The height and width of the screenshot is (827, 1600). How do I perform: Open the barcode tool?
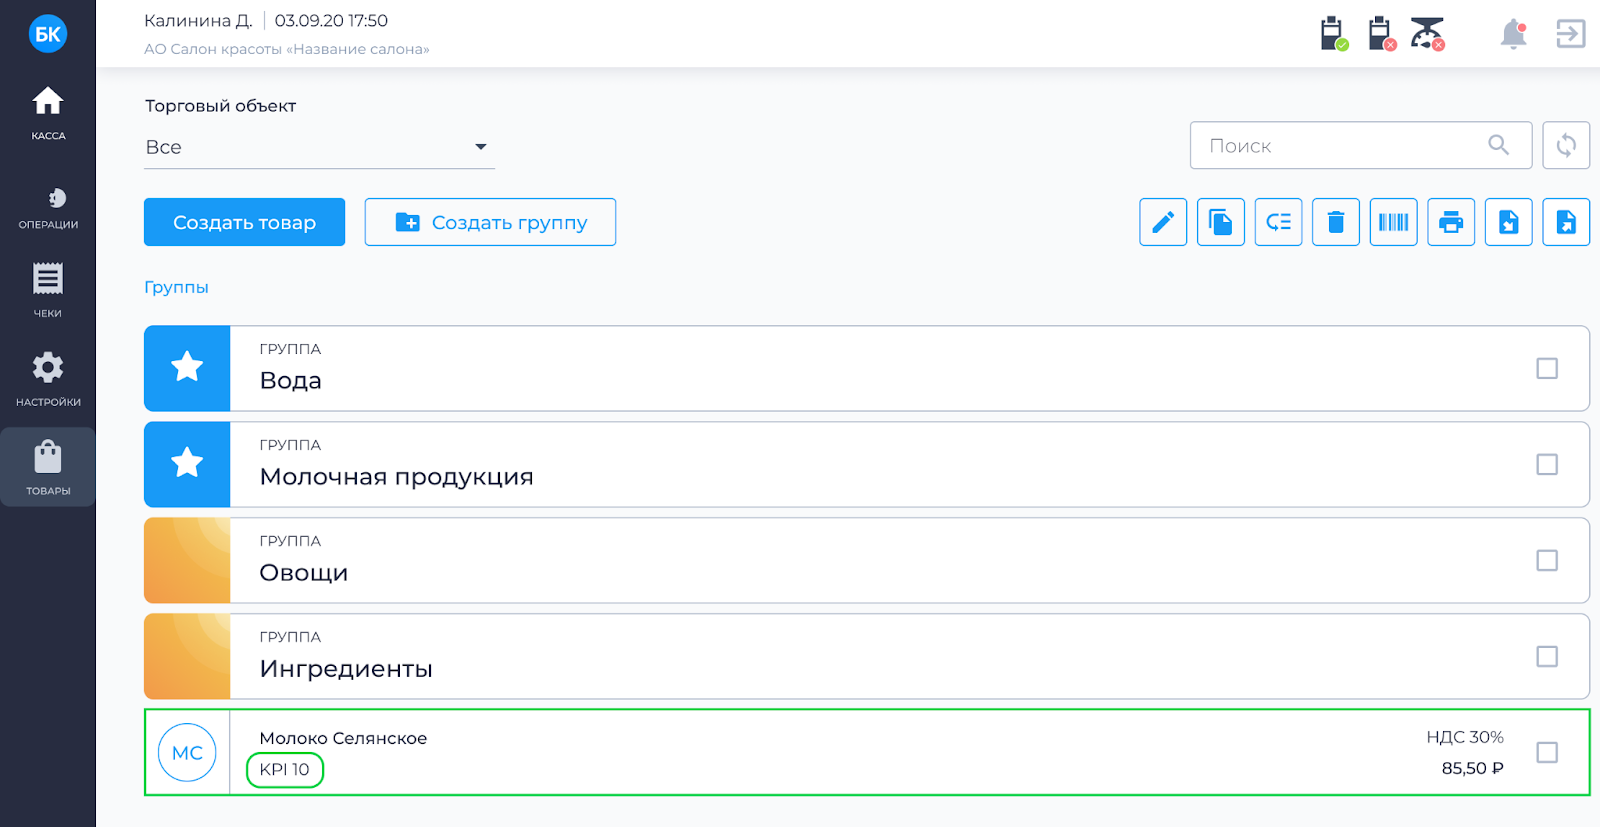coord(1393,222)
